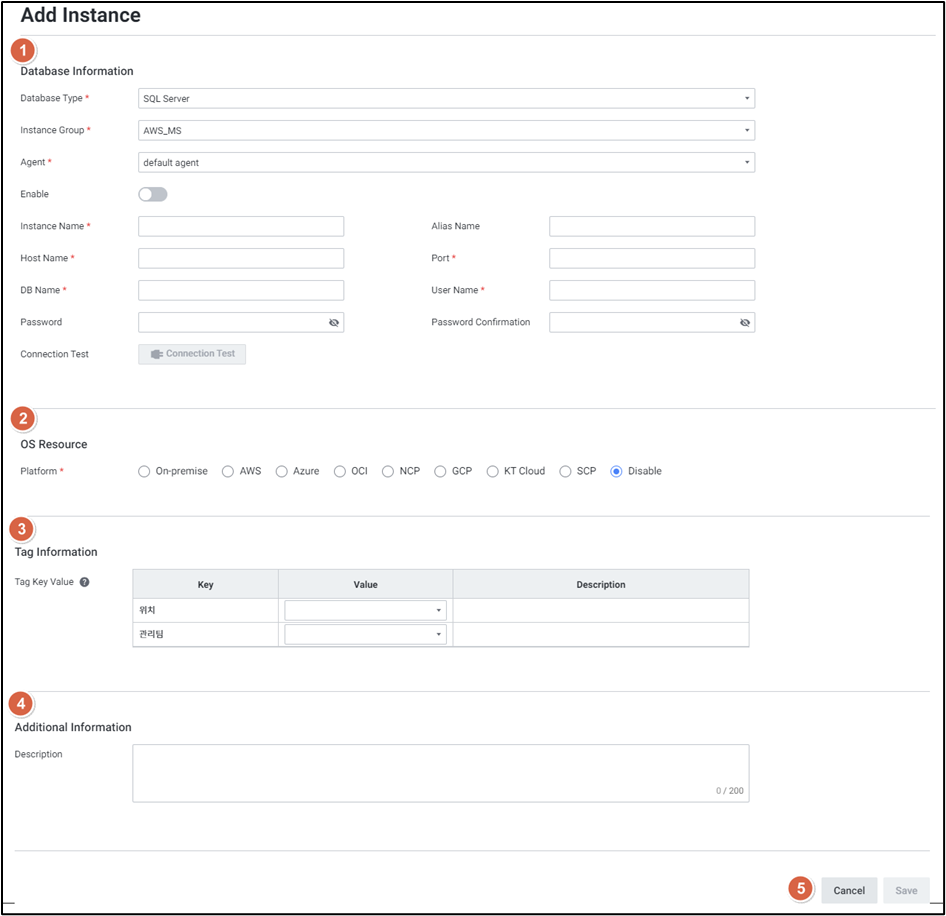
Task: Expand the Instance Group dropdown
Action: (x=446, y=131)
